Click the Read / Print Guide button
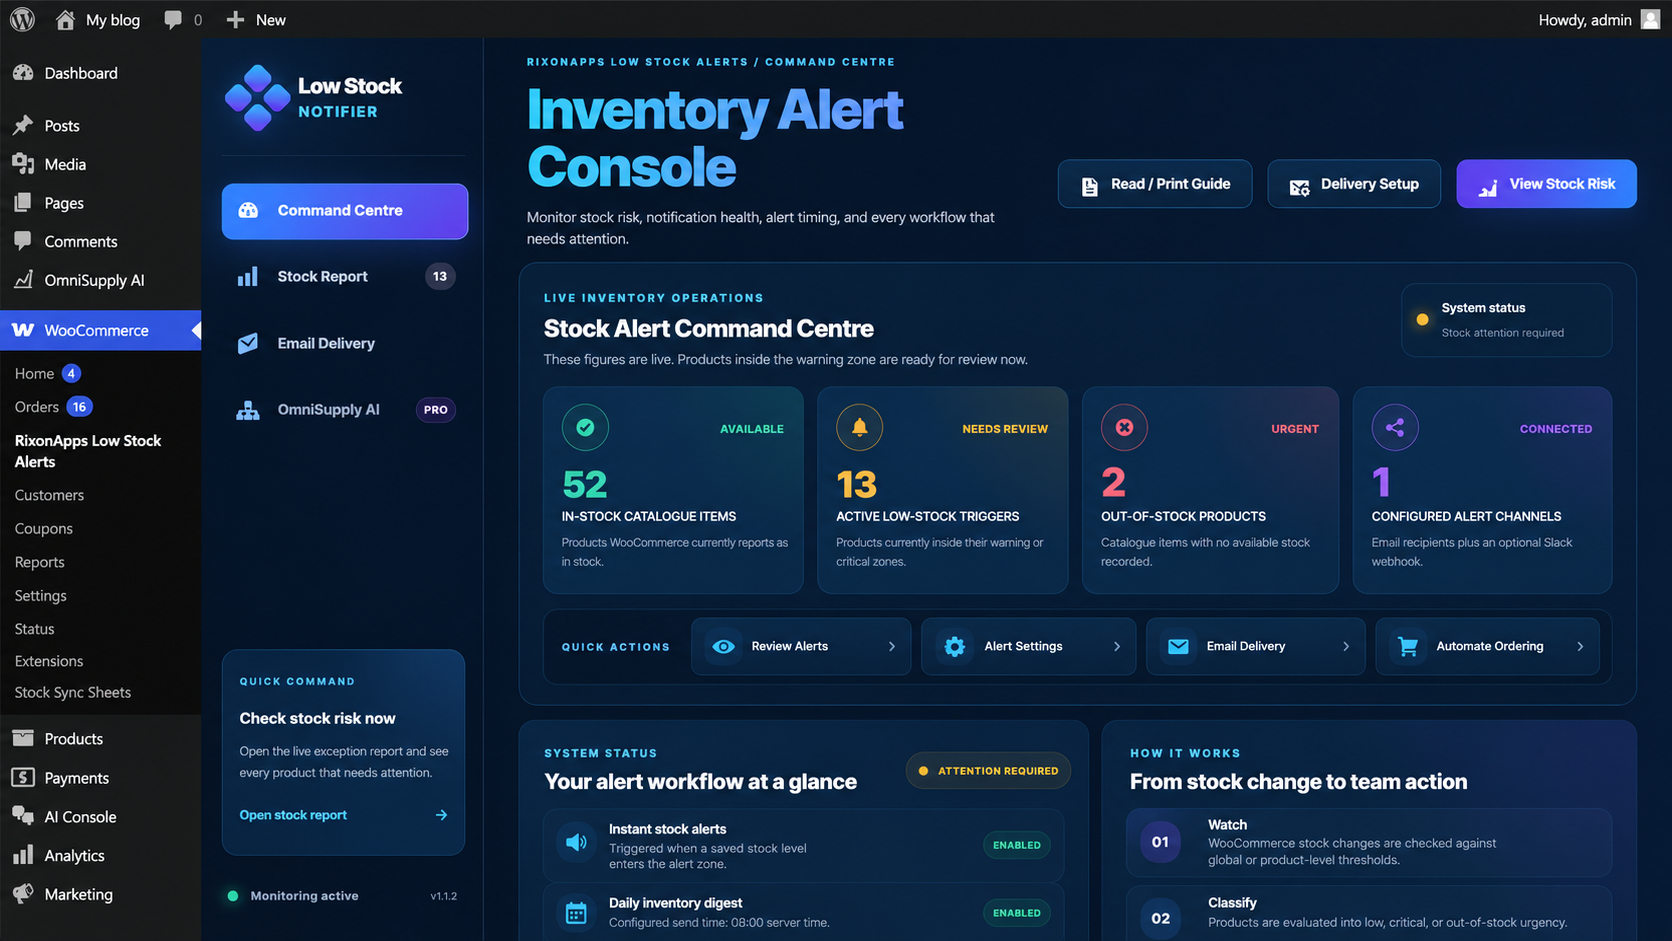Viewport: 1672px width, 941px height. (x=1155, y=184)
